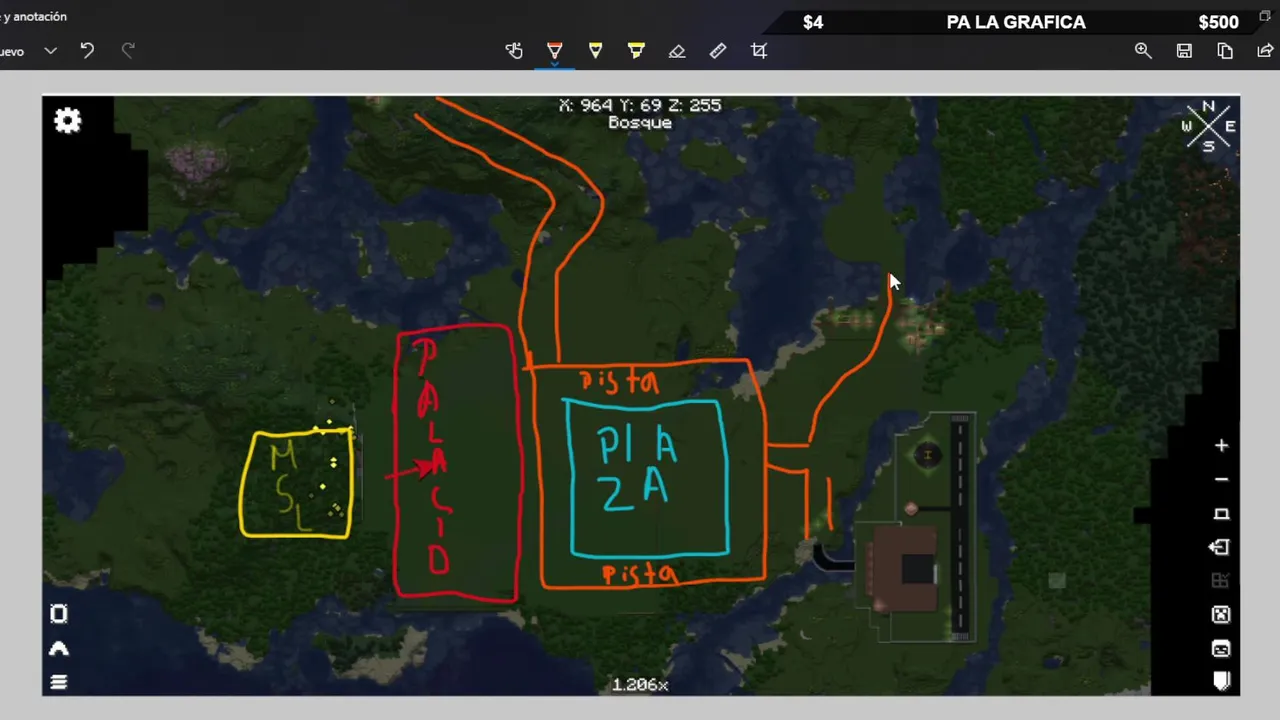Viewport: 1280px width, 720px height.
Task: Click the upward caret icon at bottom-left
Action: 59,648
